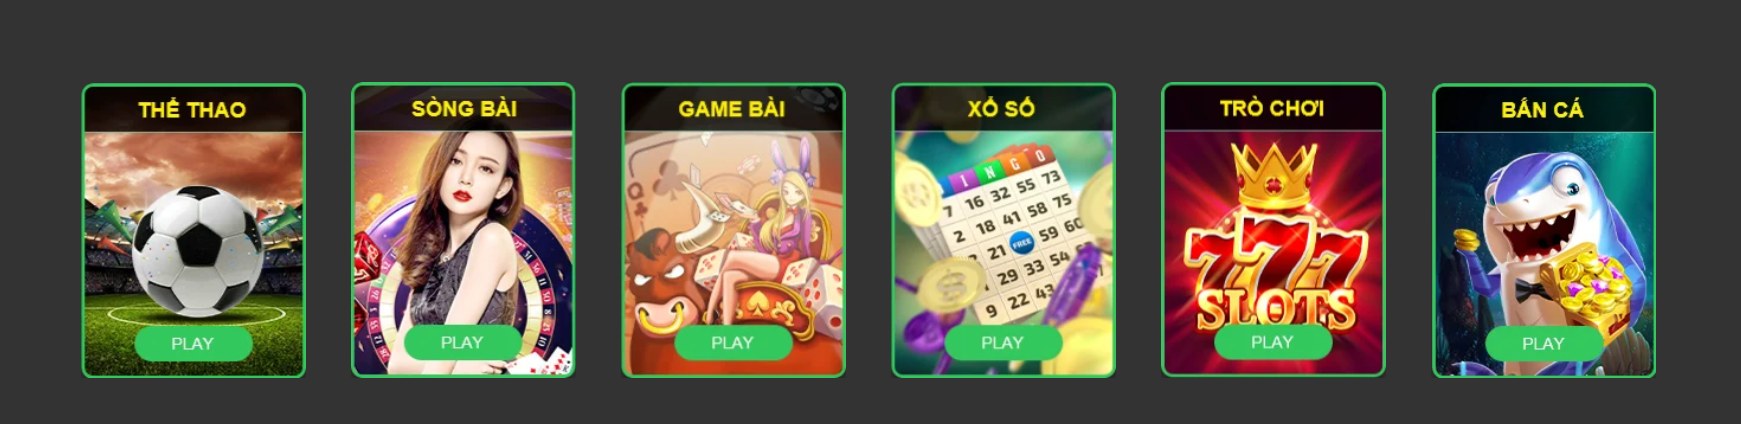Select the SÒNG BÀI title header
The image size is (1741, 424).
click(464, 109)
